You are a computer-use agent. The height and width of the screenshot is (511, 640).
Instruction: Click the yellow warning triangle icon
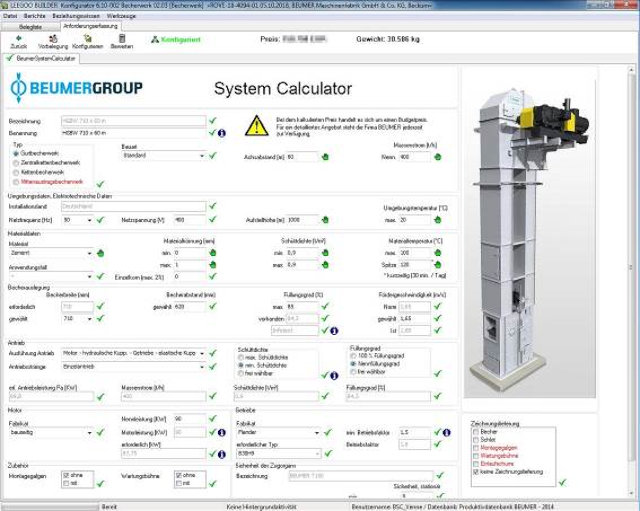point(256,126)
